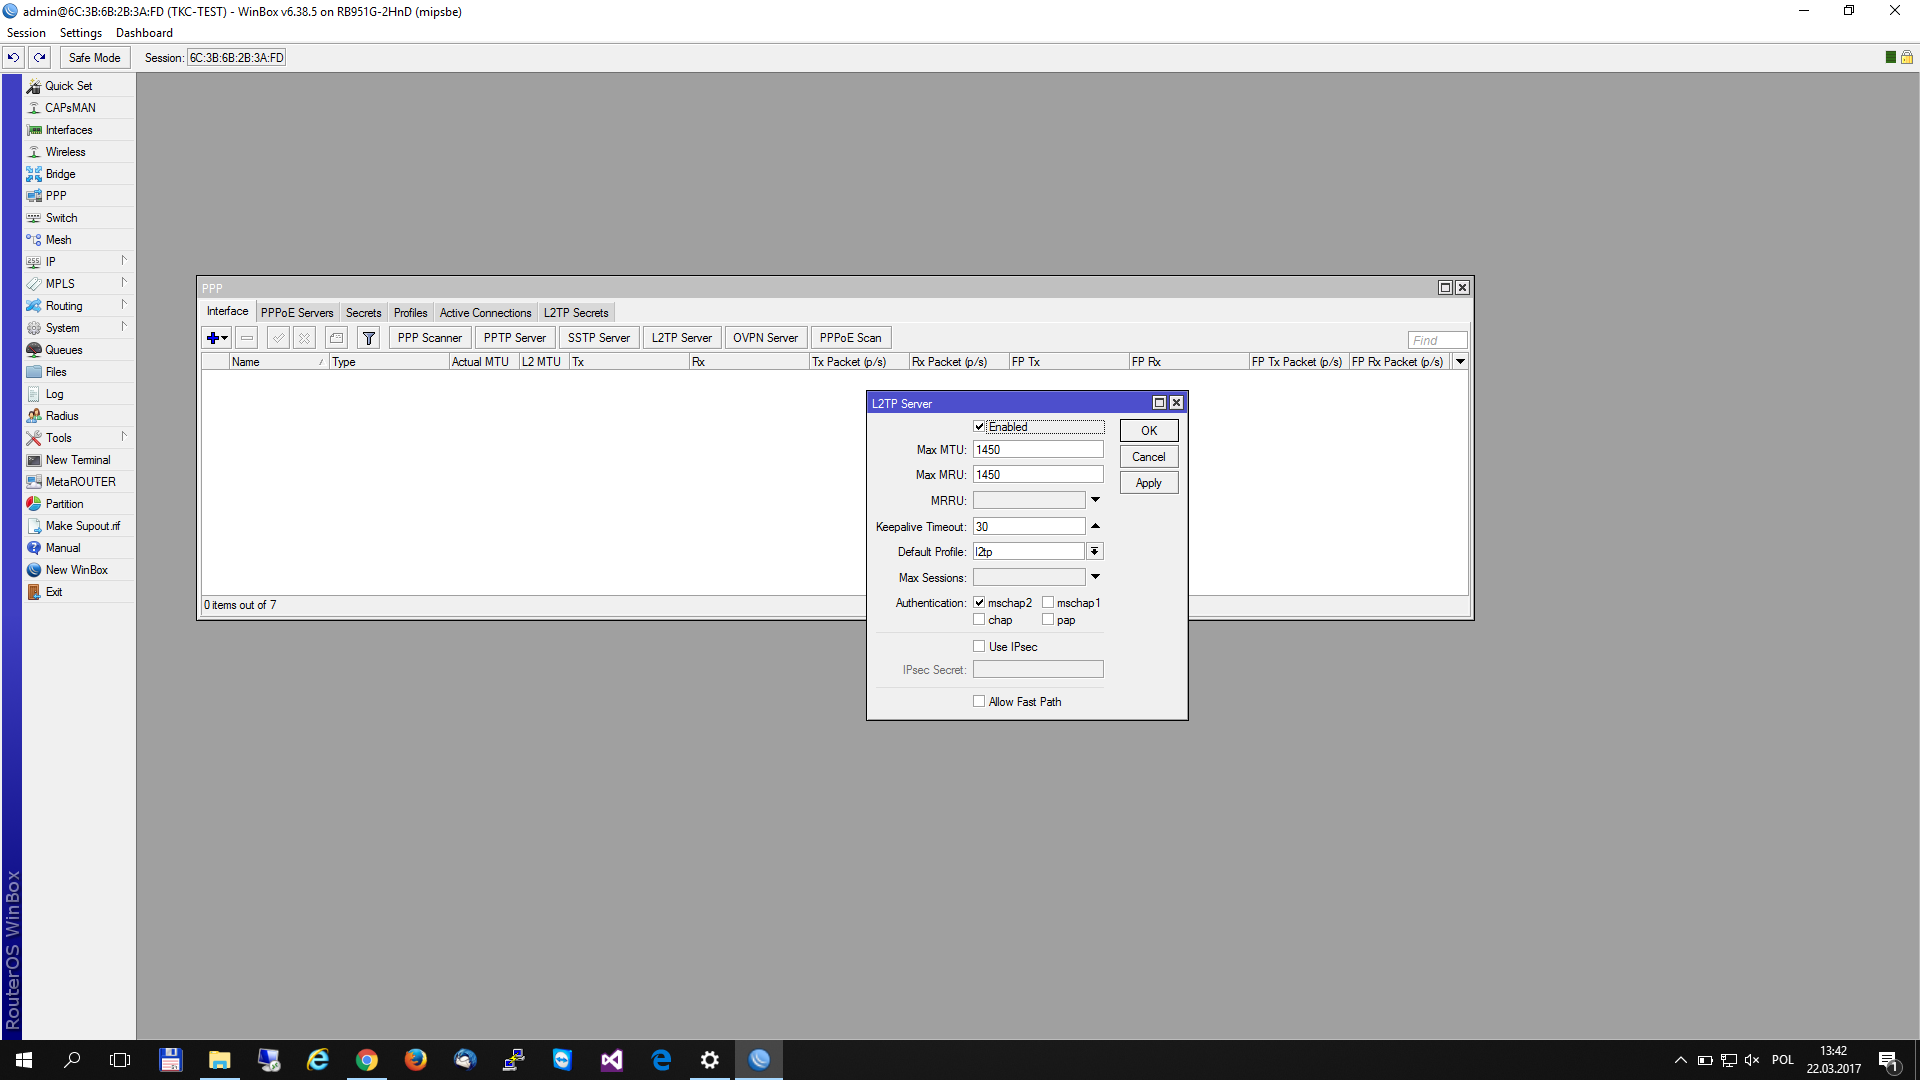Click the Redo icon in the top toolbar

pyautogui.click(x=40, y=58)
